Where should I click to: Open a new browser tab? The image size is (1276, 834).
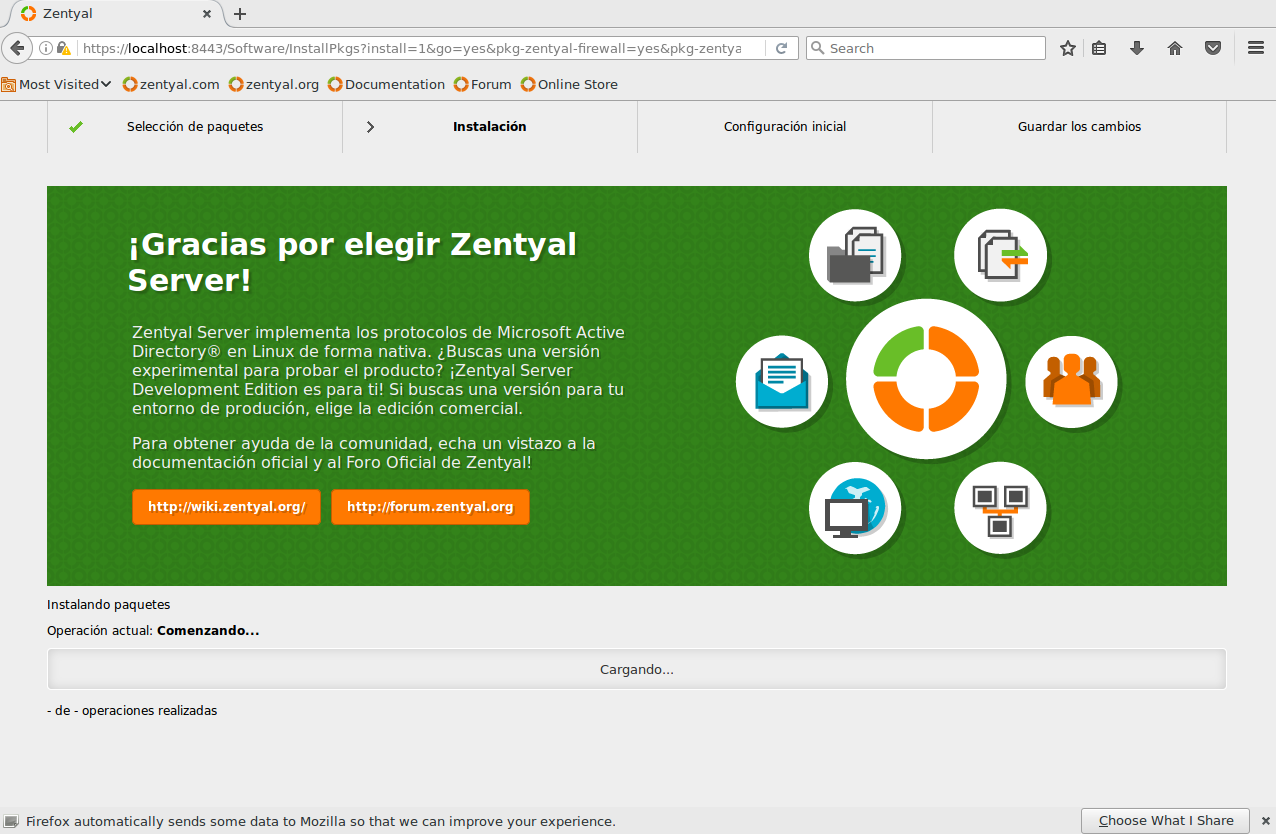(x=240, y=14)
